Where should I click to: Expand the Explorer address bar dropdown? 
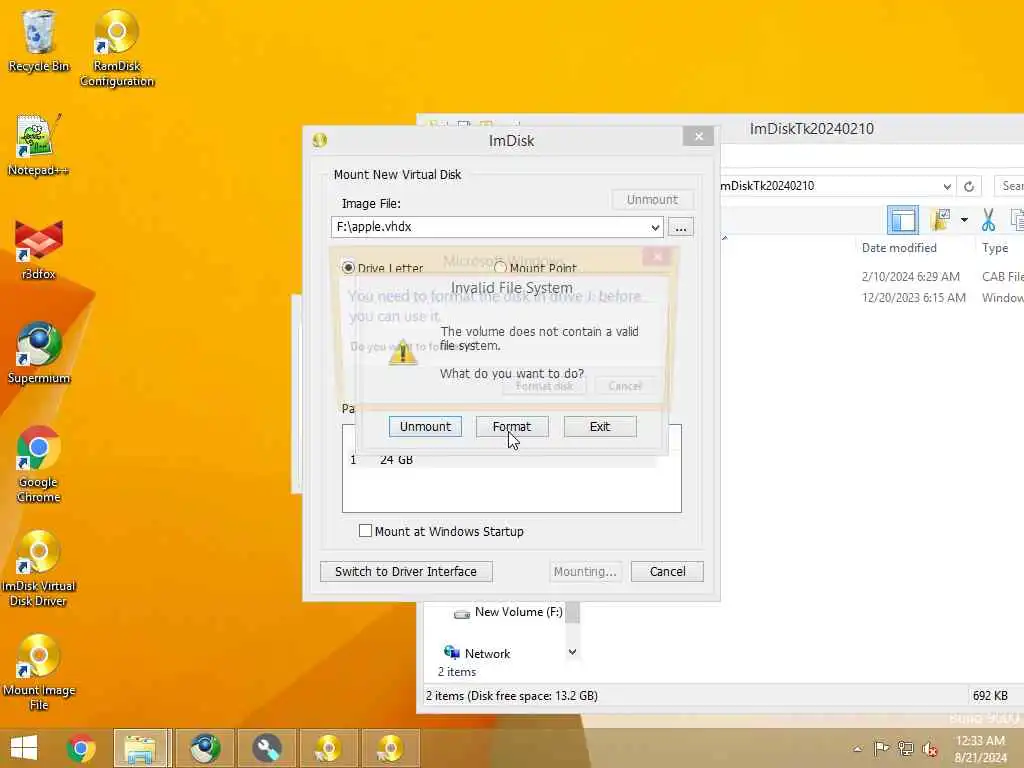click(x=947, y=187)
